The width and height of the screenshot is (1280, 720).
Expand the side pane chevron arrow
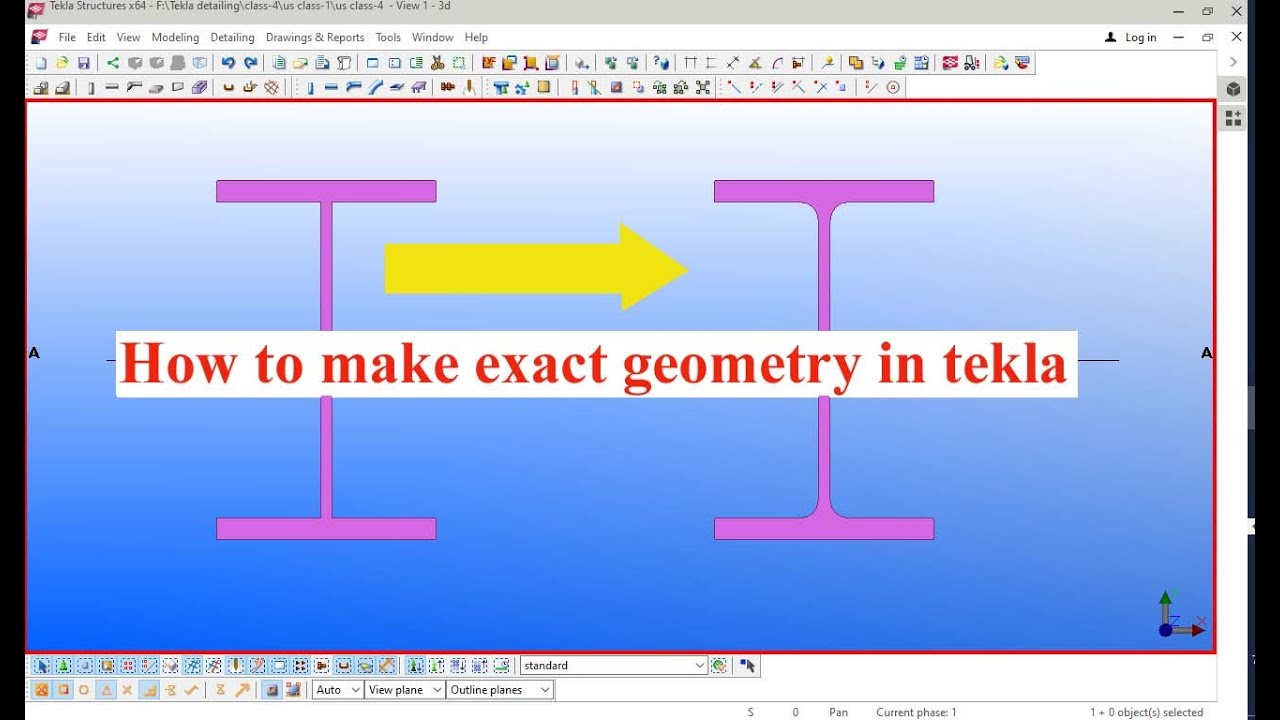click(x=1234, y=61)
